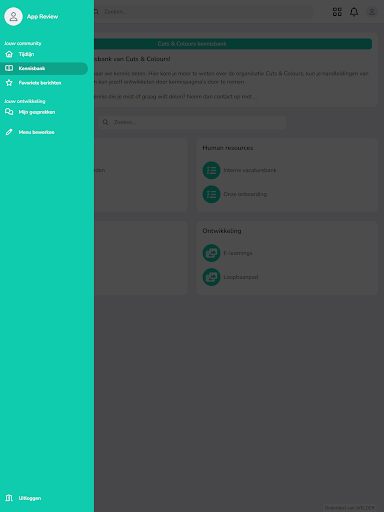Click the Uitloggen door icon
This screenshot has width=384, height=512.
click(x=9, y=498)
